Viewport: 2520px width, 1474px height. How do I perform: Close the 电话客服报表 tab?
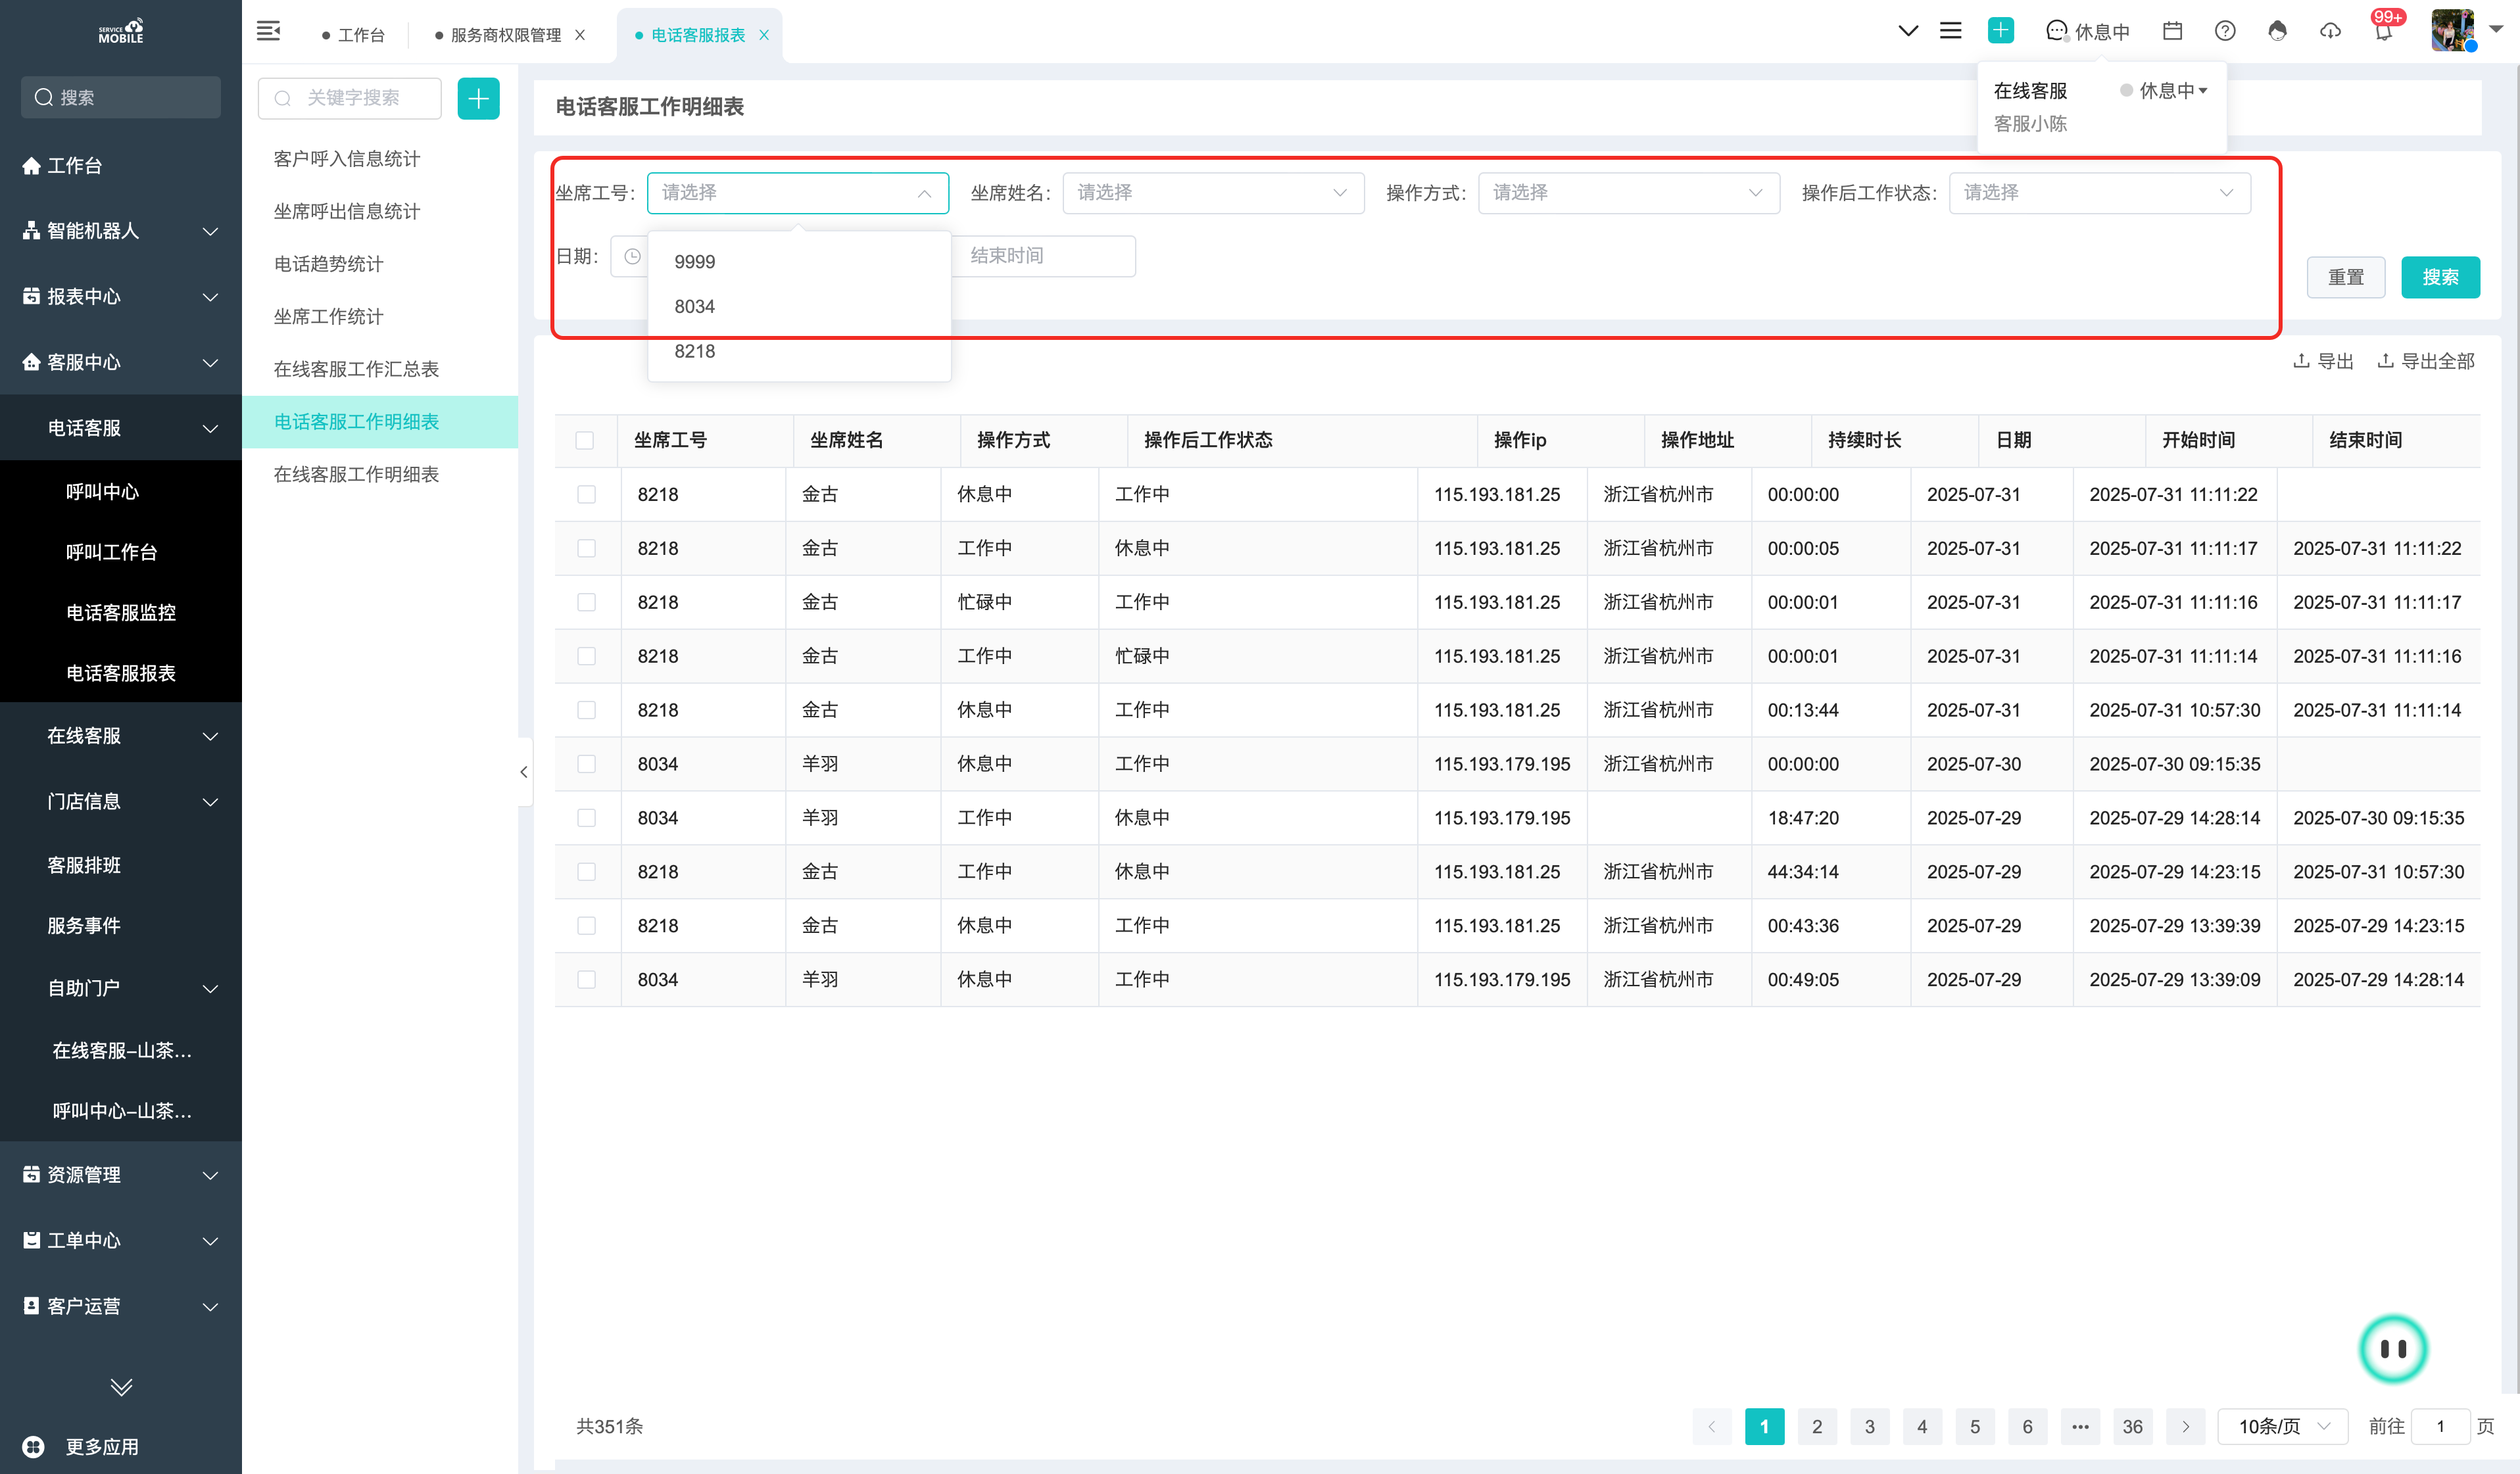click(x=764, y=35)
